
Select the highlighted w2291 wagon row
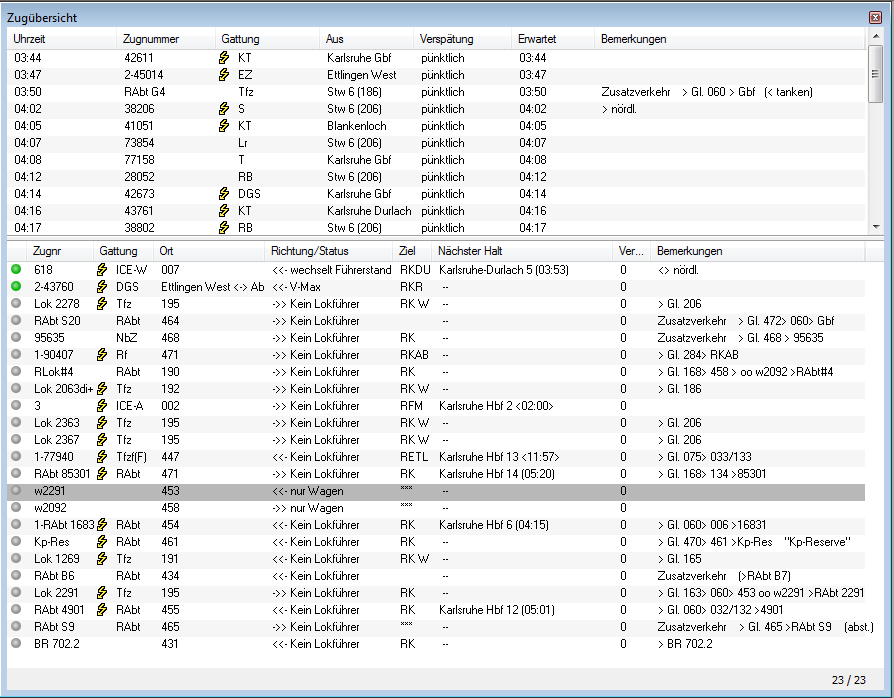click(x=436, y=491)
